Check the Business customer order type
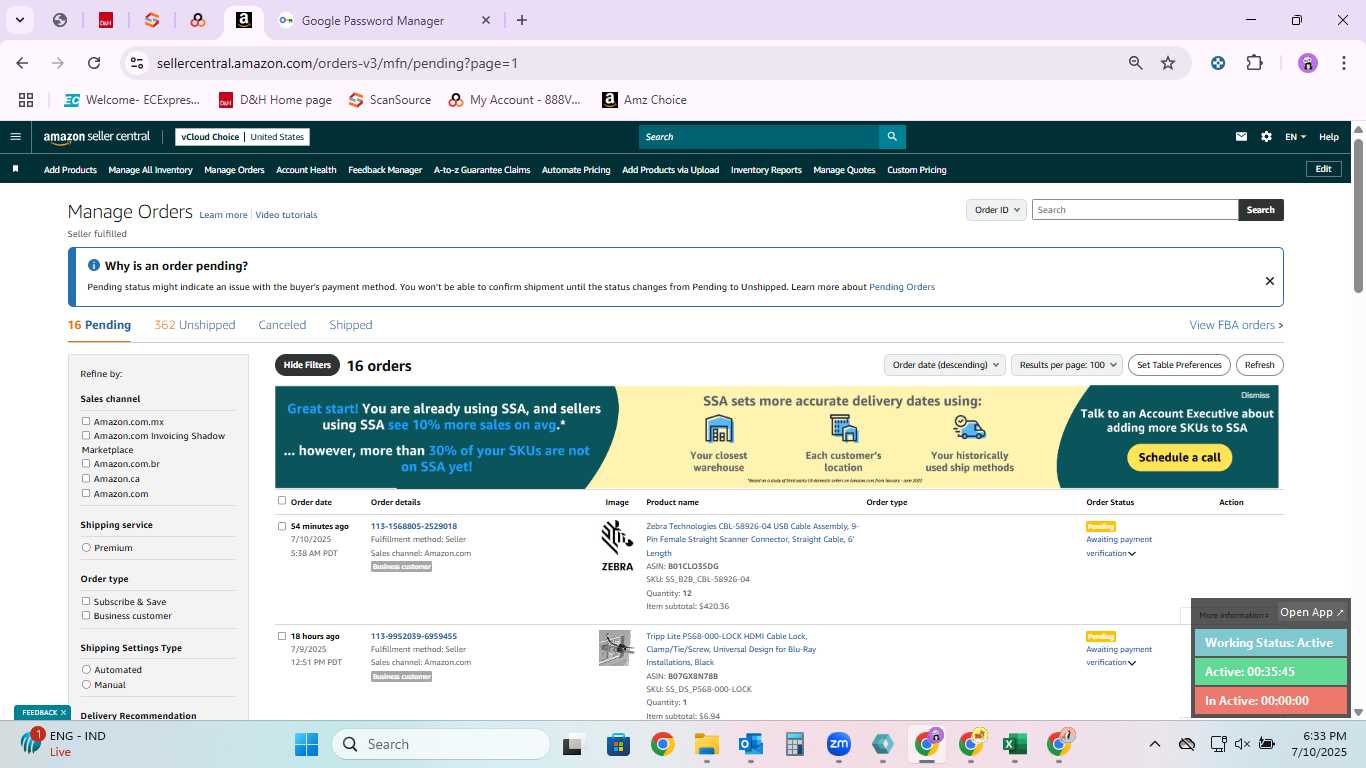Viewport: 1366px width, 768px height. tap(86, 616)
